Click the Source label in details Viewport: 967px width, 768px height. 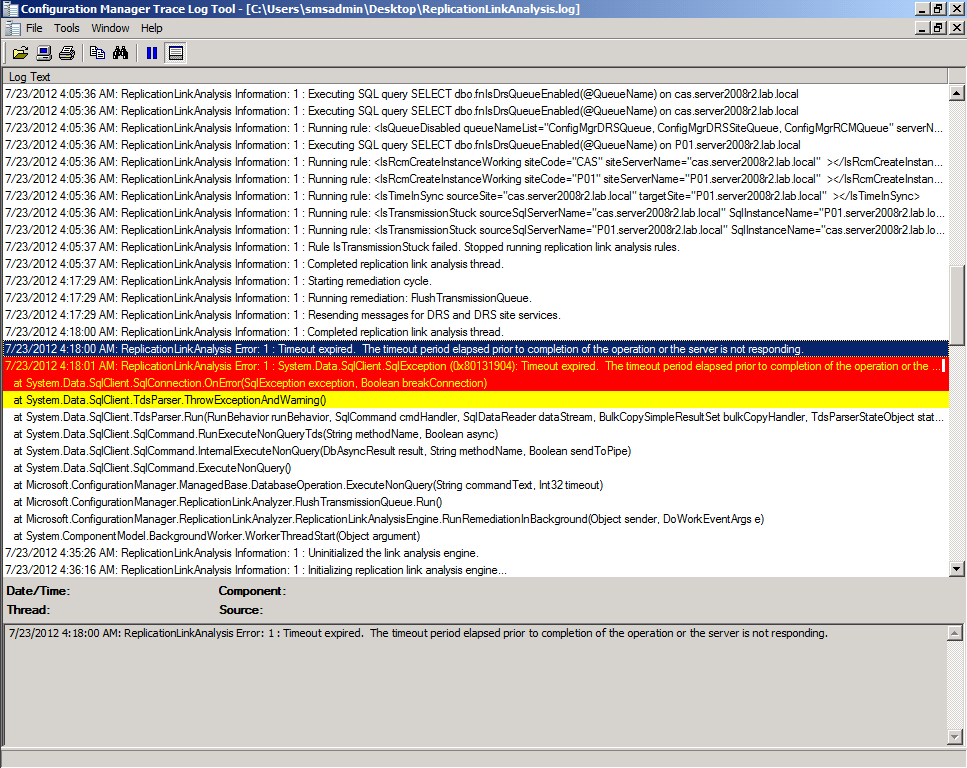(241, 610)
